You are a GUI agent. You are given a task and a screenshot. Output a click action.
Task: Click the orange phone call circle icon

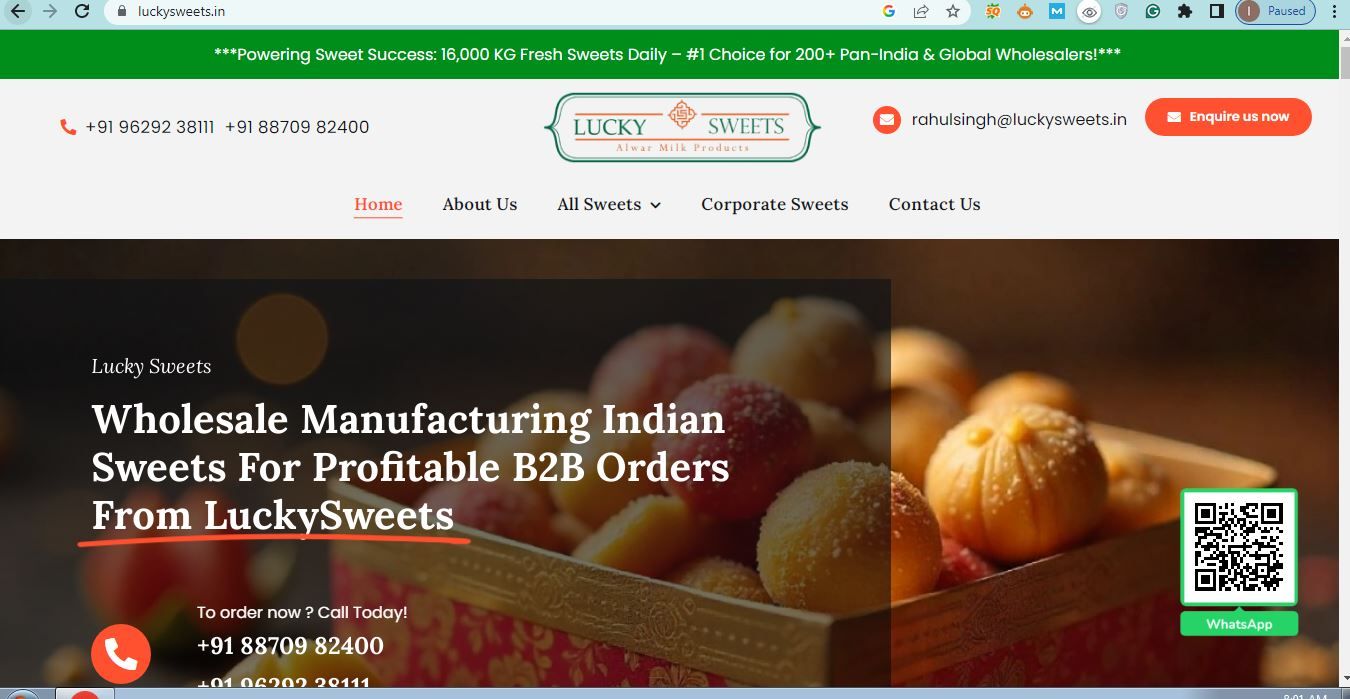[121, 655]
